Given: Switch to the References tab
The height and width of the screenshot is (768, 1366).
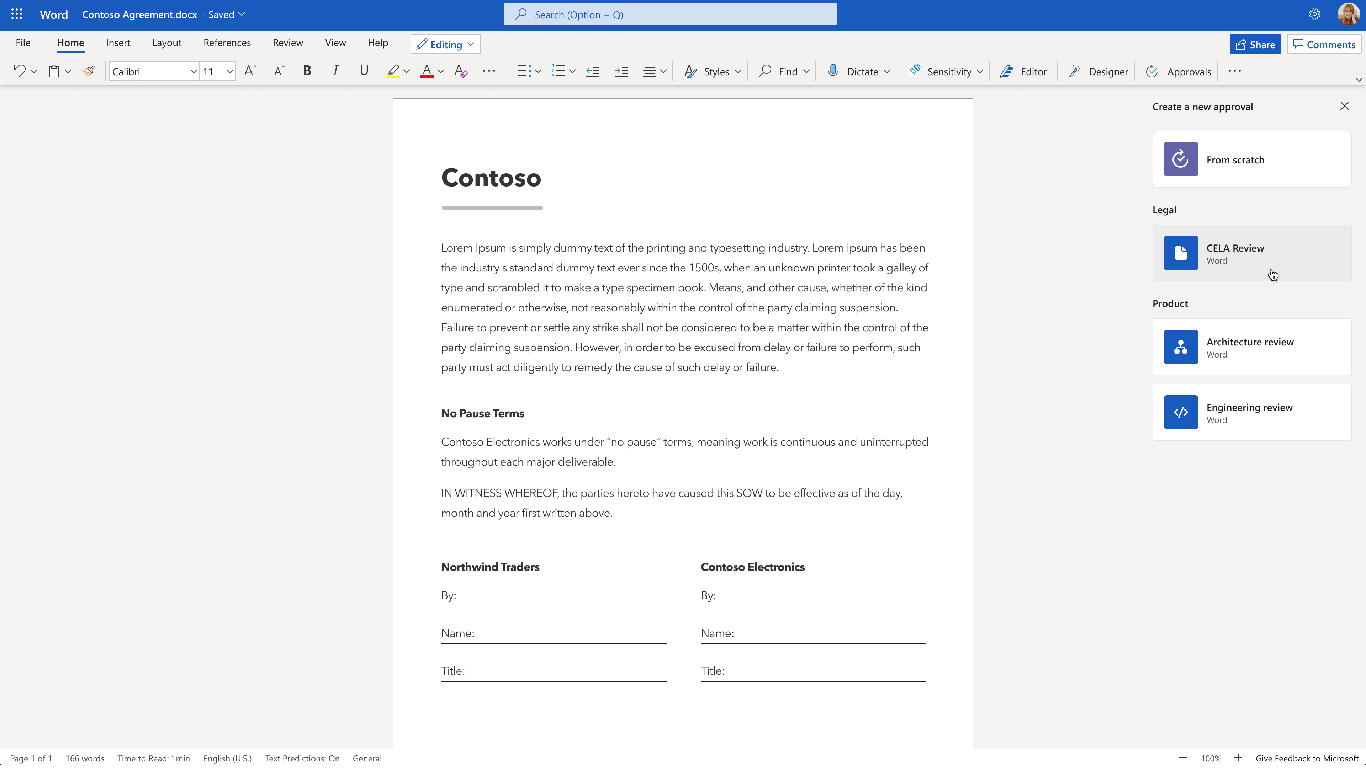Looking at the screenshot, I should click(x=227, y=43).
